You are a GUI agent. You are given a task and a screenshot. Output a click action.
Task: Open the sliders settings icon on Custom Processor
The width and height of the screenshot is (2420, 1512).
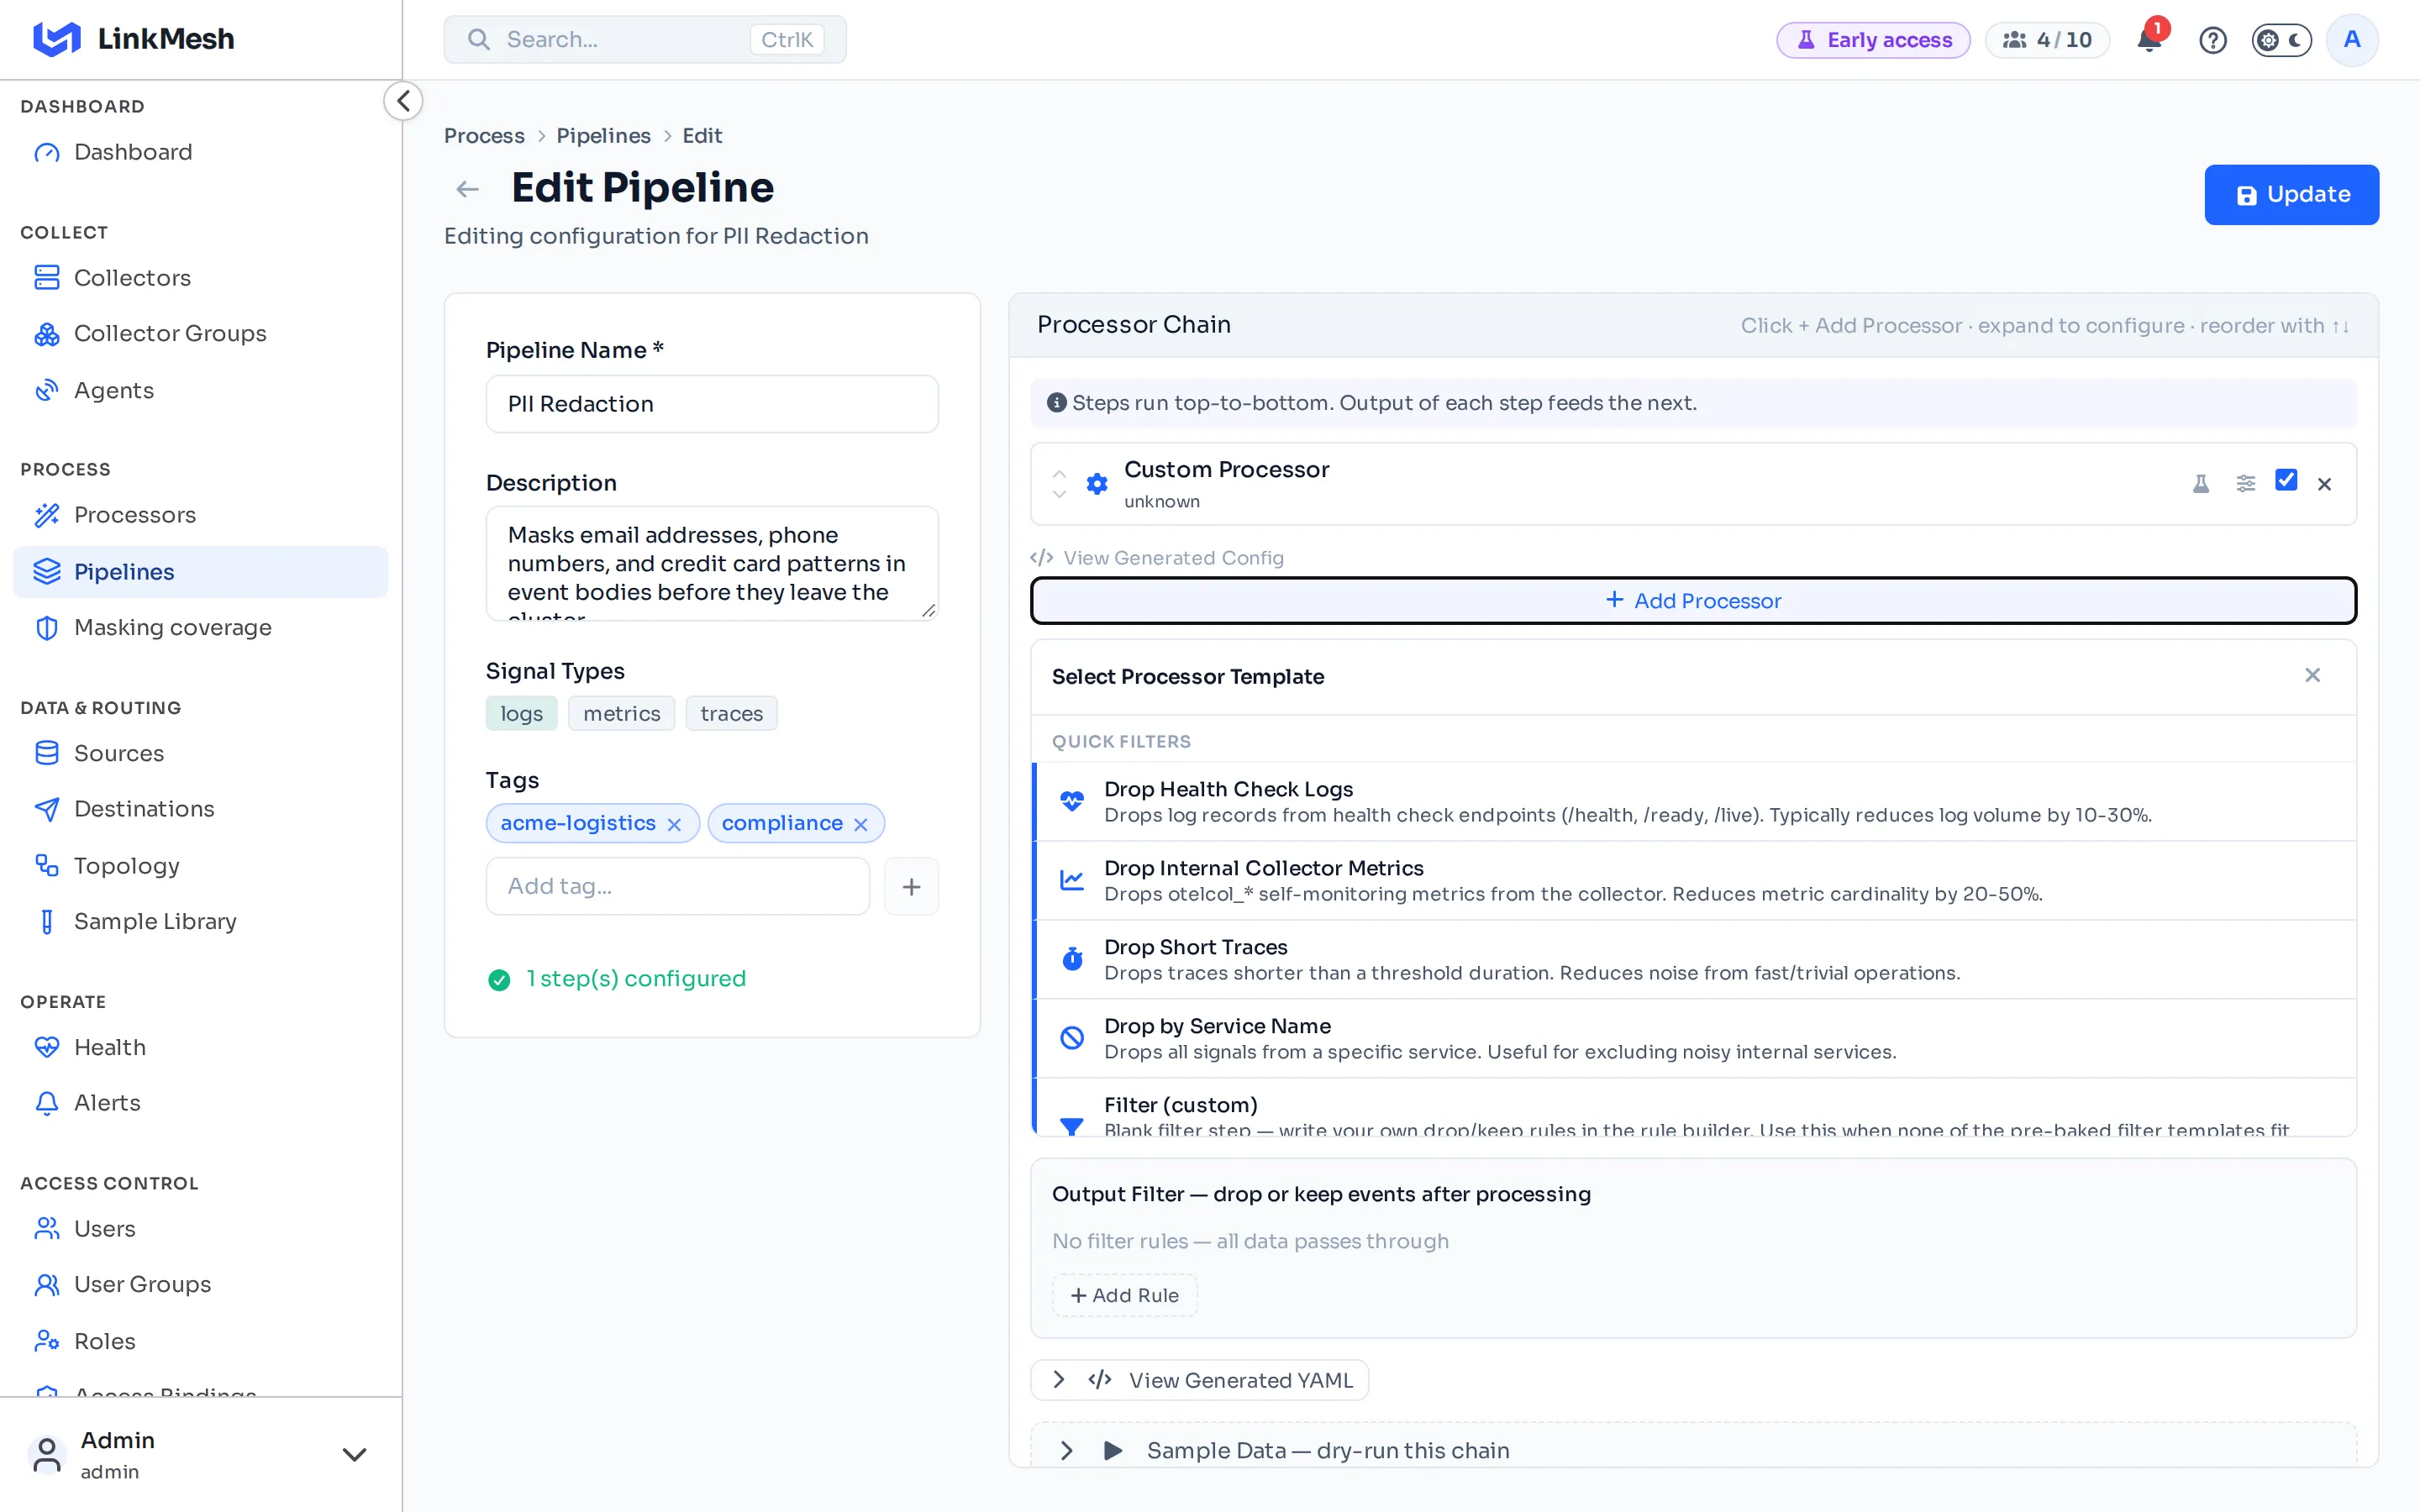coord(2245,484)
